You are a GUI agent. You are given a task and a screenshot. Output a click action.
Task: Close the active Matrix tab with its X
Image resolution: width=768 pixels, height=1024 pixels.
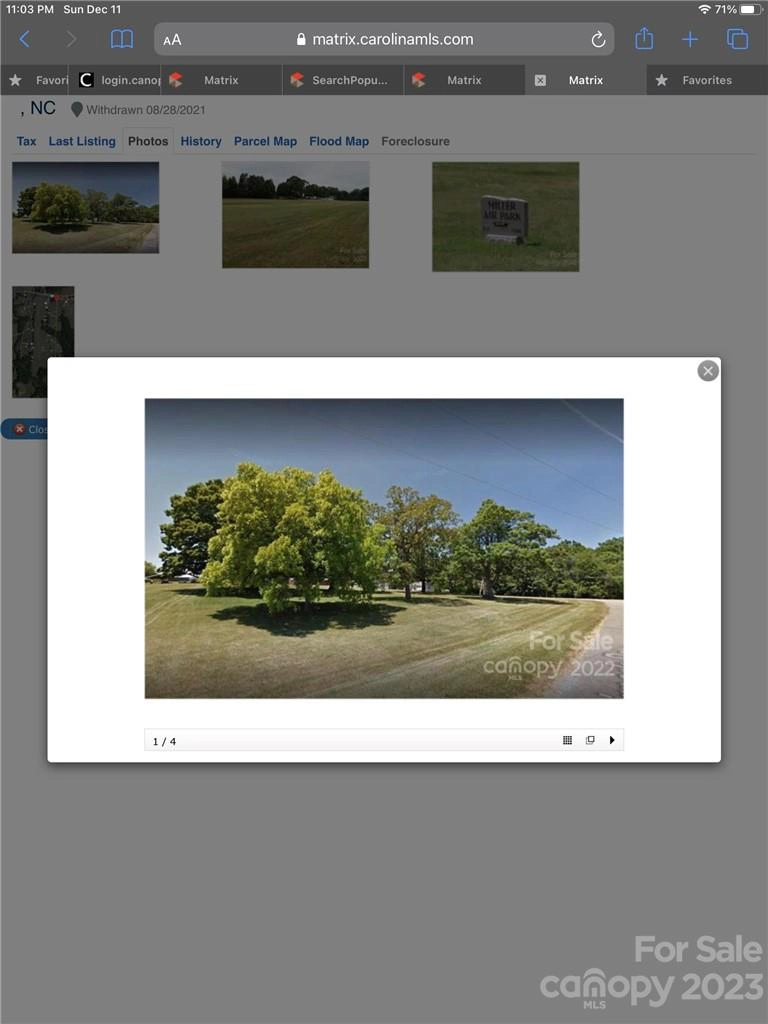[540, 80]
